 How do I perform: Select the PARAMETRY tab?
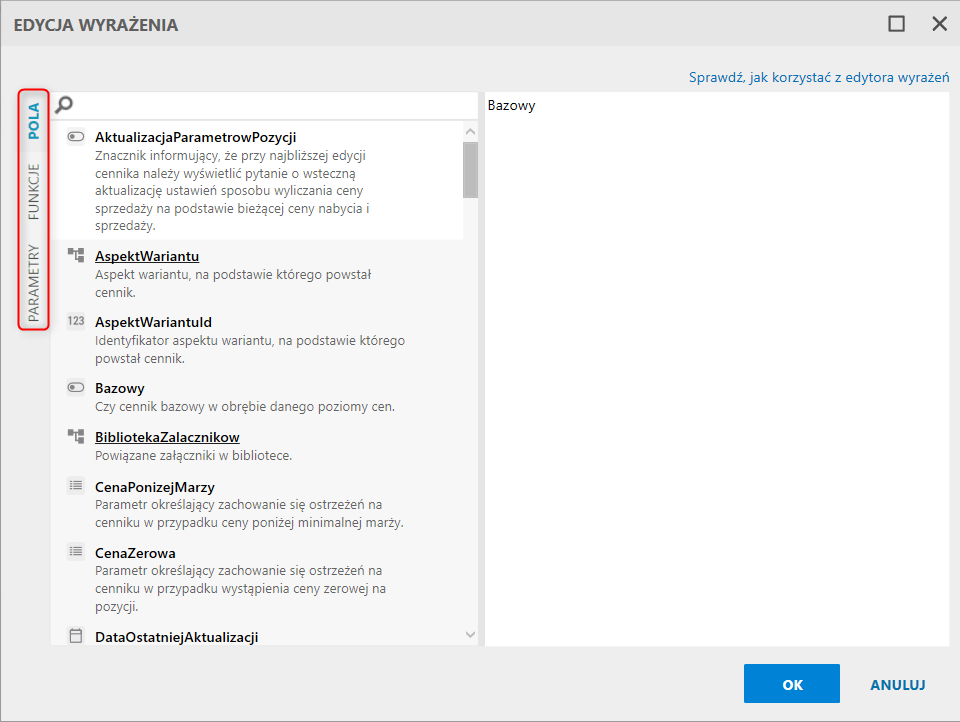[34, 283]
